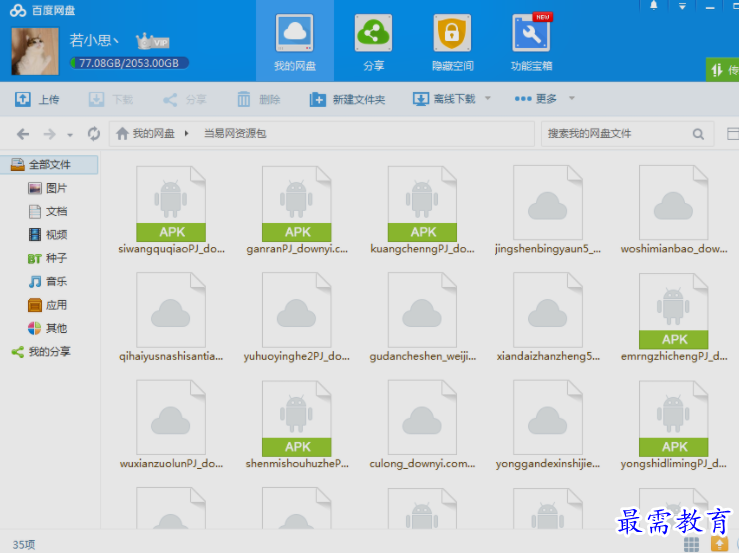The width and height of the screenshot is (739, 553).
Task: Select the ganranPJ_downyi APK file
Action: [x=296, y=210]
